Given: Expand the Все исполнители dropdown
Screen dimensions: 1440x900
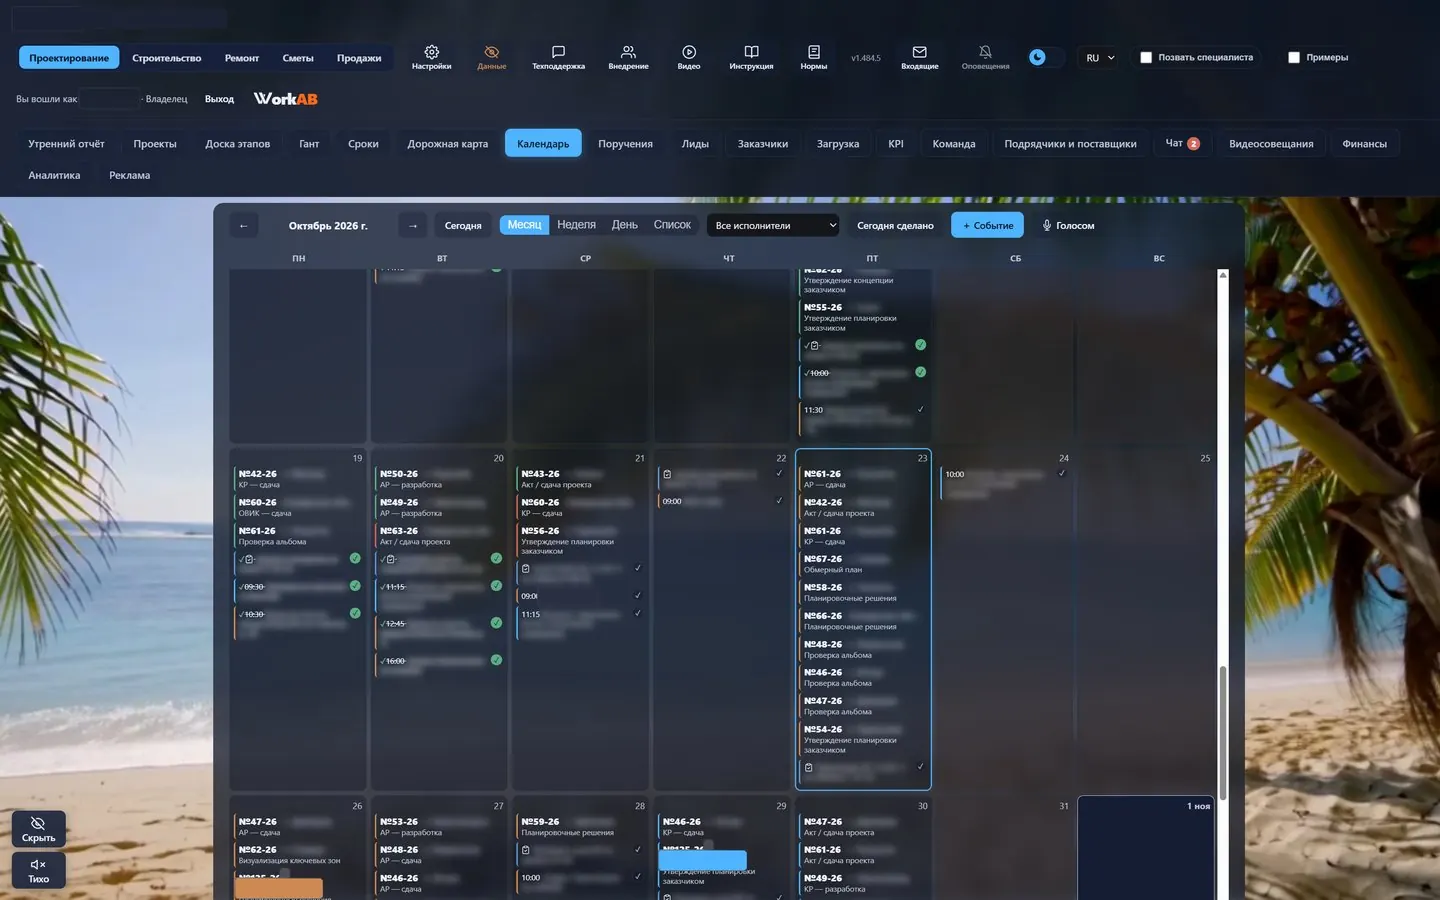Looking at the screenshot, I should click(x=775, y=226).
